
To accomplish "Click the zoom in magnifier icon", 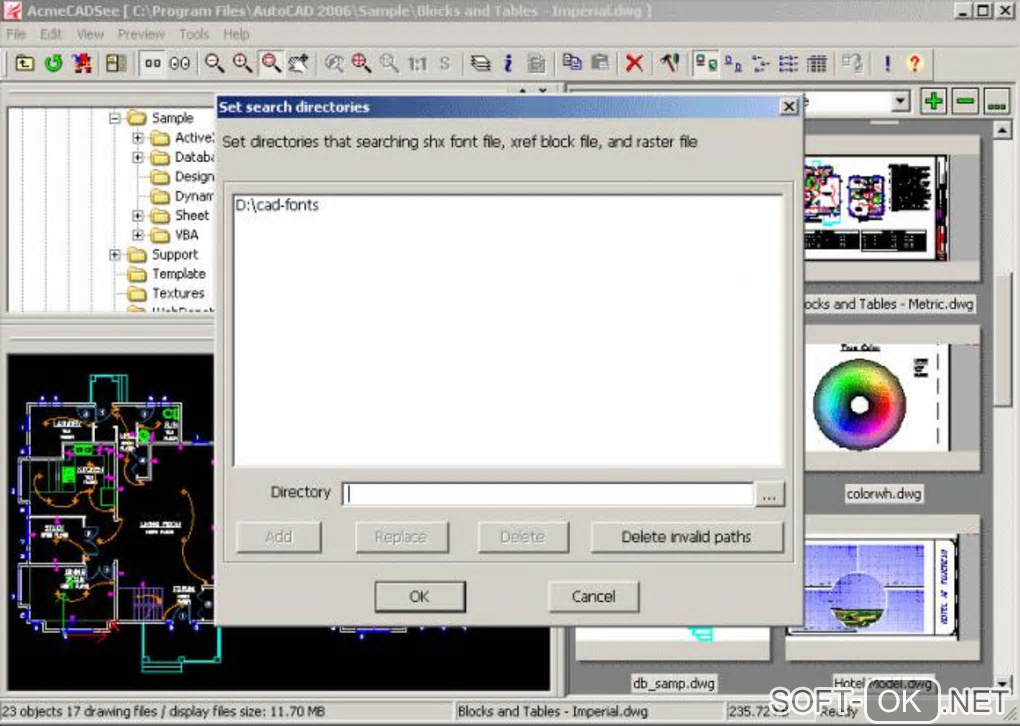I will point(243,63).
